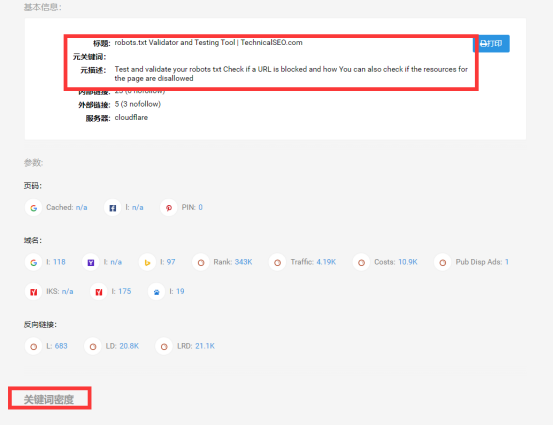Open the Traffic 4.19K link
This screenshot has height=425, width=554.
click(326, 262)
